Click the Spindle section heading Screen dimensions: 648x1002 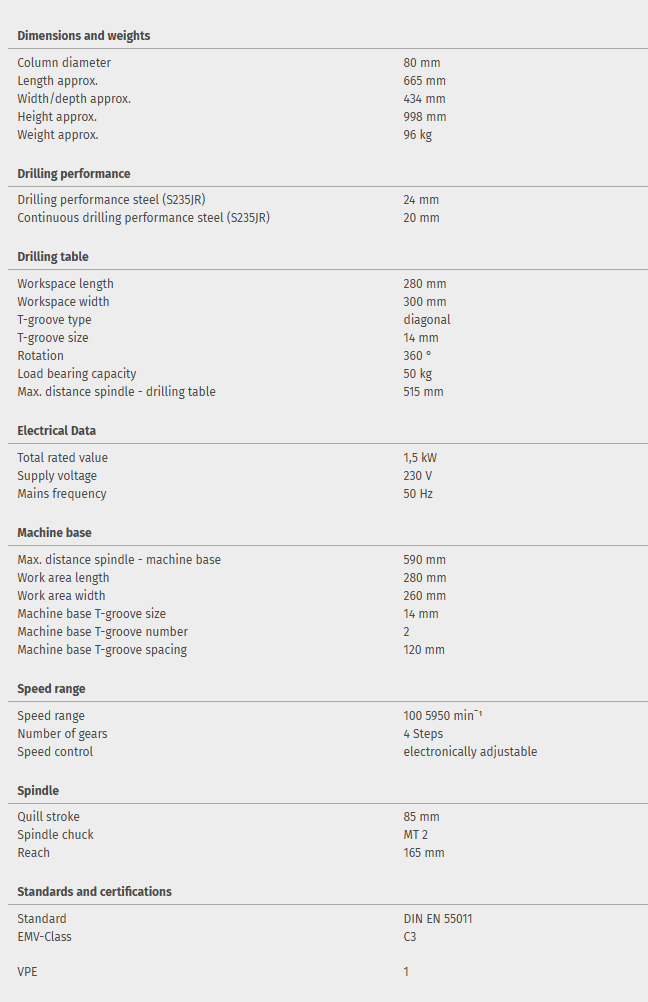(39, 791)
